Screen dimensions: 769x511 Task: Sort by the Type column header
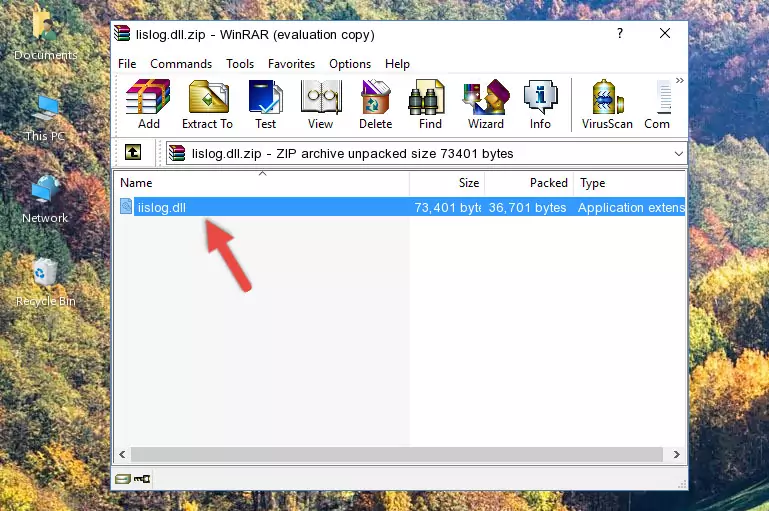coord(629,182)
